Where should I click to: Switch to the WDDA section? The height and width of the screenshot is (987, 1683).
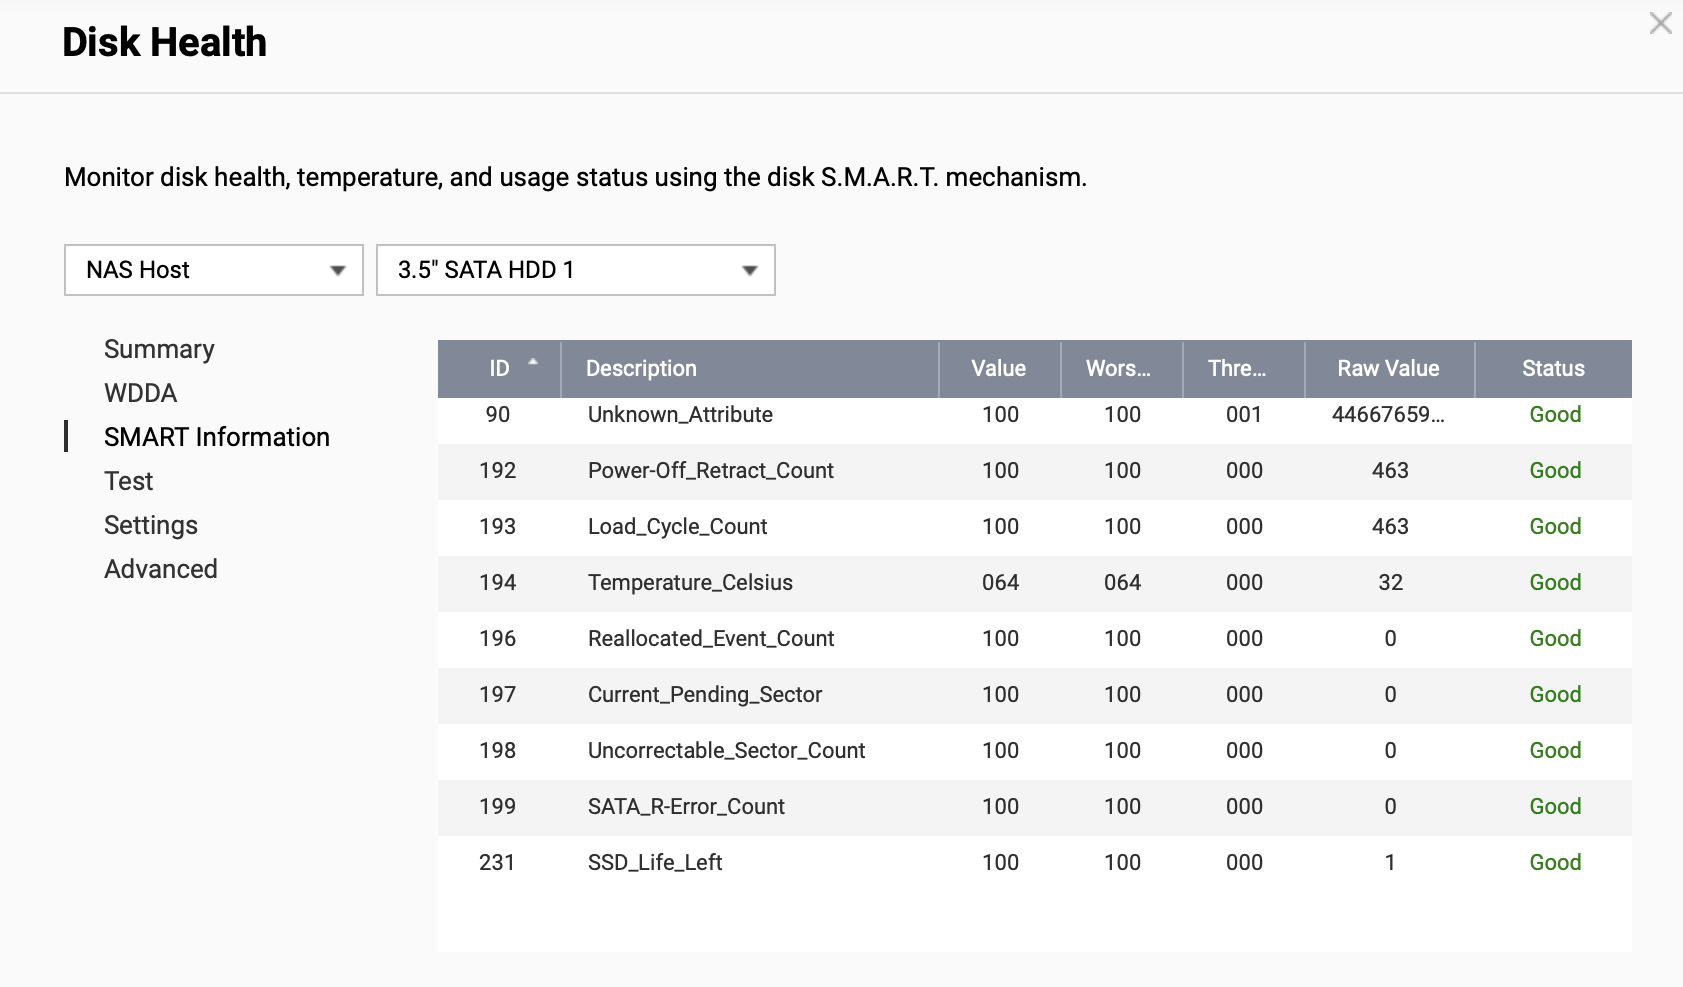pyautogui.click(x=140, y=393)
